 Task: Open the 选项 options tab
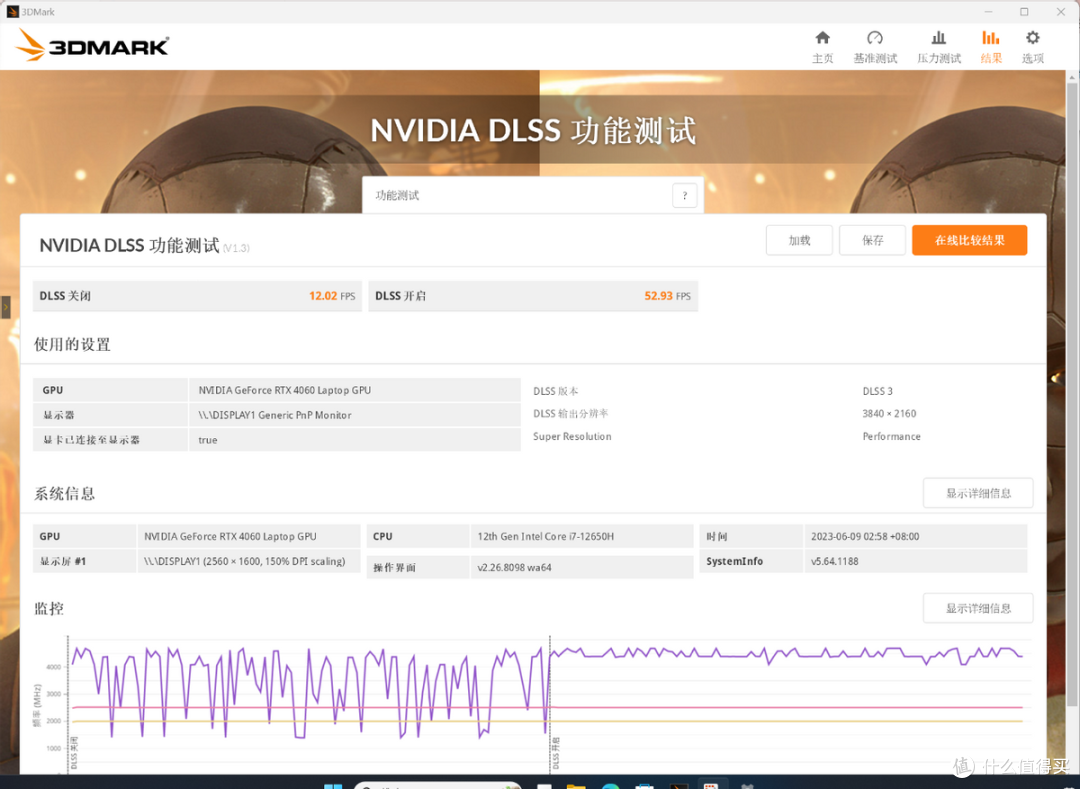[x=1032, y=48]
